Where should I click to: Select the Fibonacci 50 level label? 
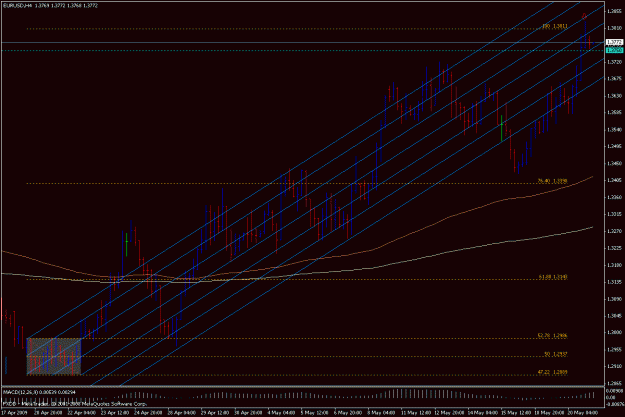pos(556,354)
